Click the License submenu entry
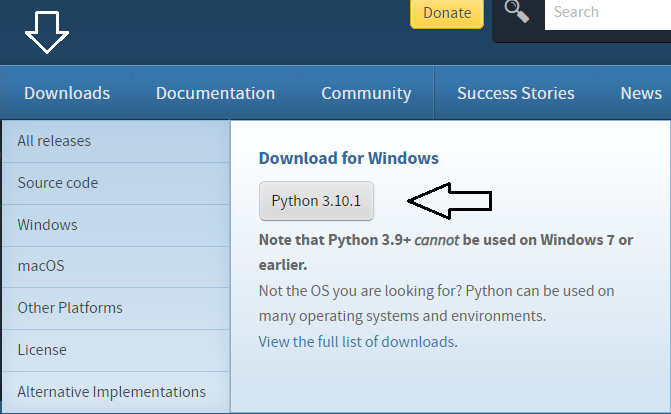This screenshot has width=671, height=414. (42, 350)
